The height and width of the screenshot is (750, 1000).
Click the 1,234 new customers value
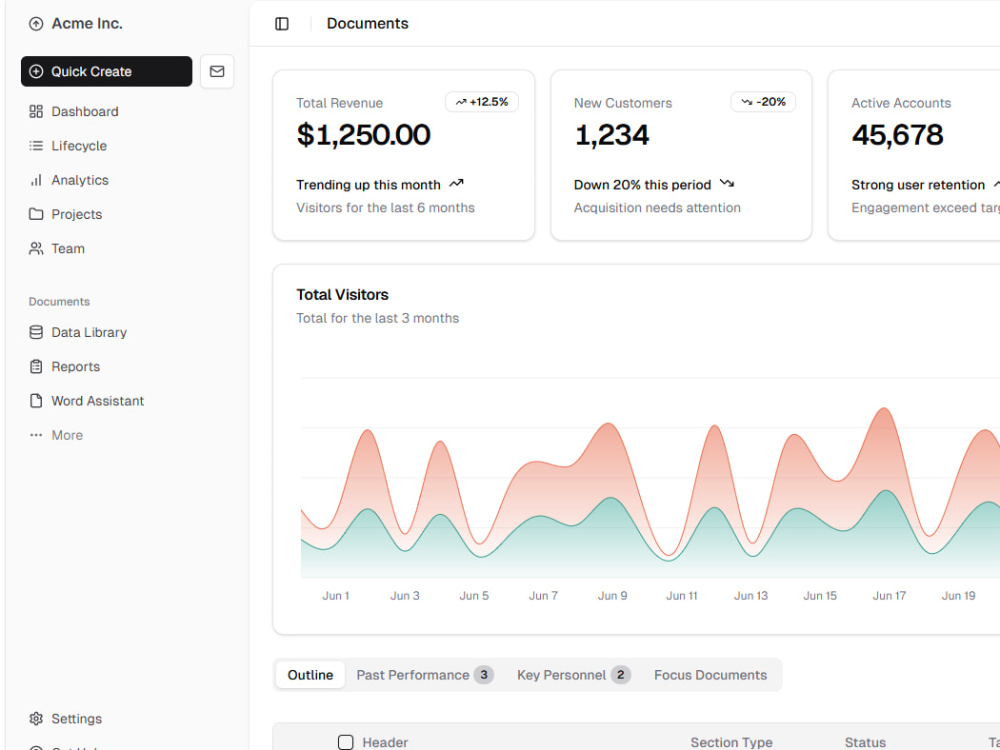tap(612, 135)
